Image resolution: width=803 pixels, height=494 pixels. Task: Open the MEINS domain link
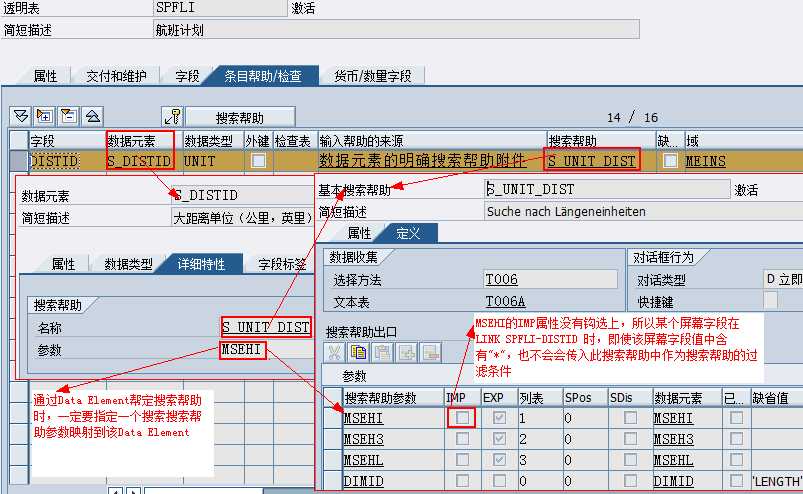click(x=706, y=161)
